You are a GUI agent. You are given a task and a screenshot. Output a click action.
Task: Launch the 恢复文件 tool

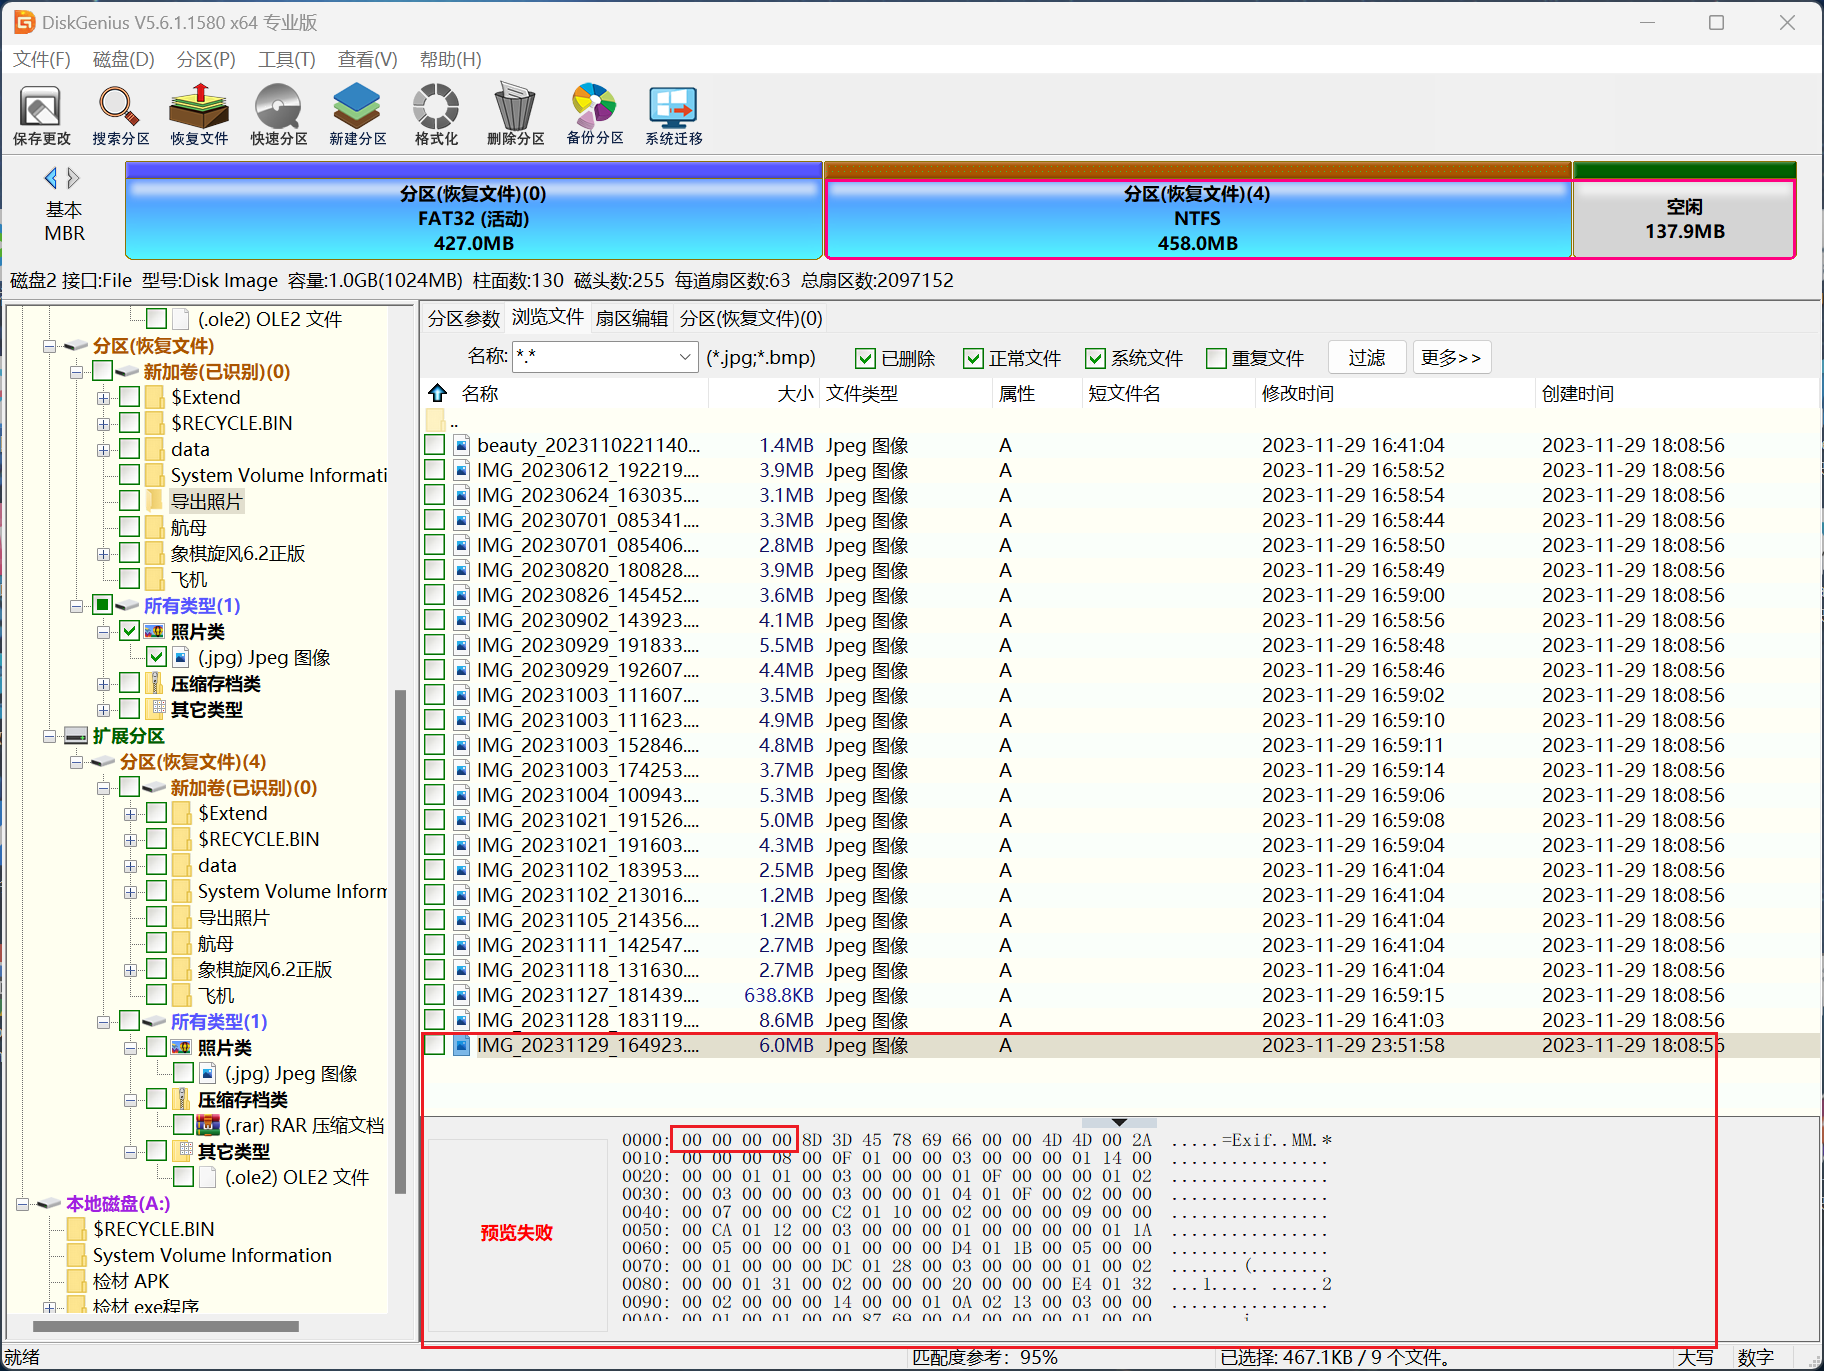coord(199,114)
